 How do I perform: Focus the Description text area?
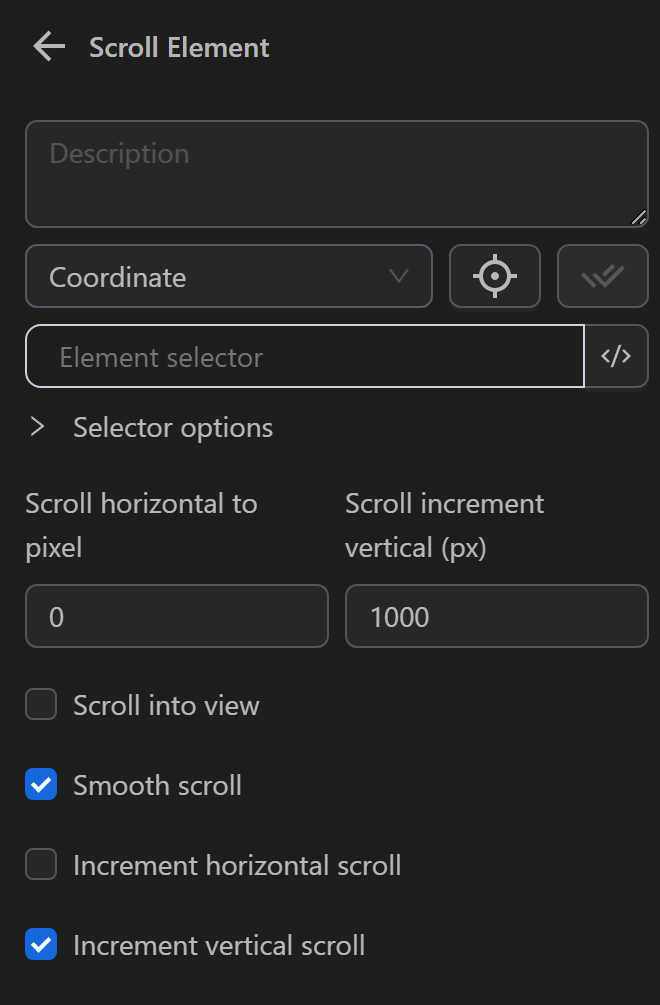[336, 173]
